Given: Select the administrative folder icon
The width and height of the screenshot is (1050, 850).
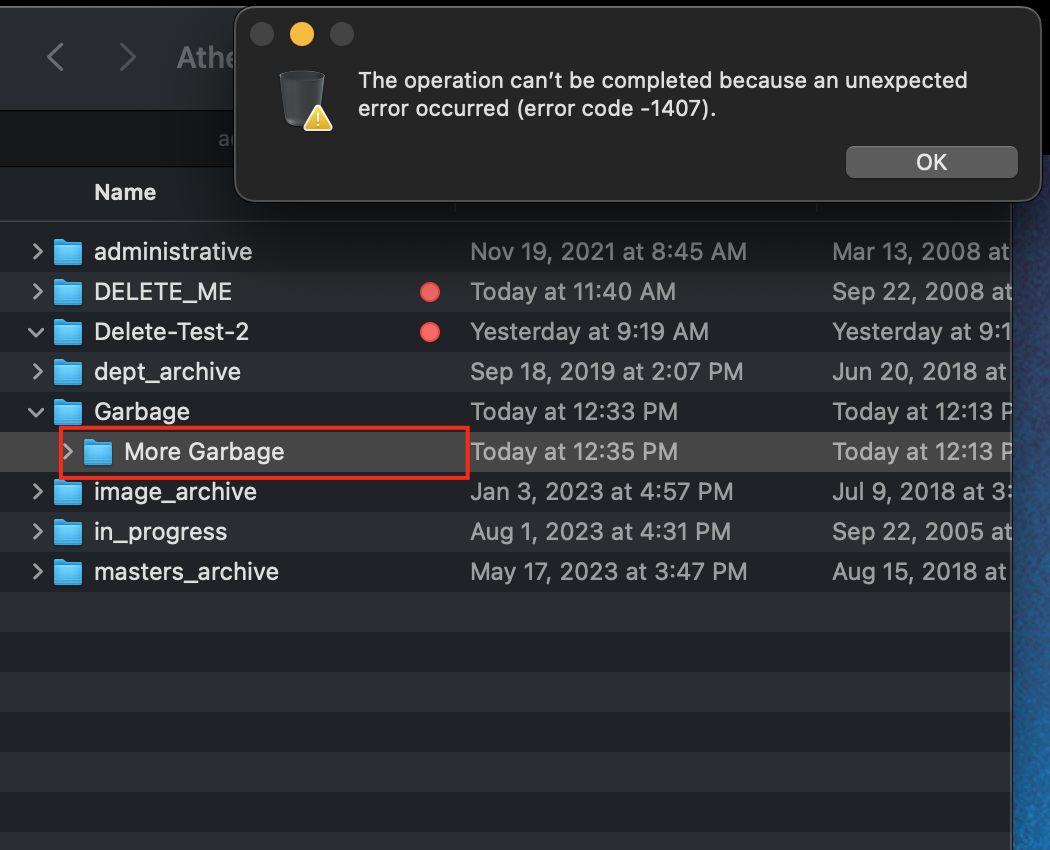Looking at the screenshot, I should [68, 252].
